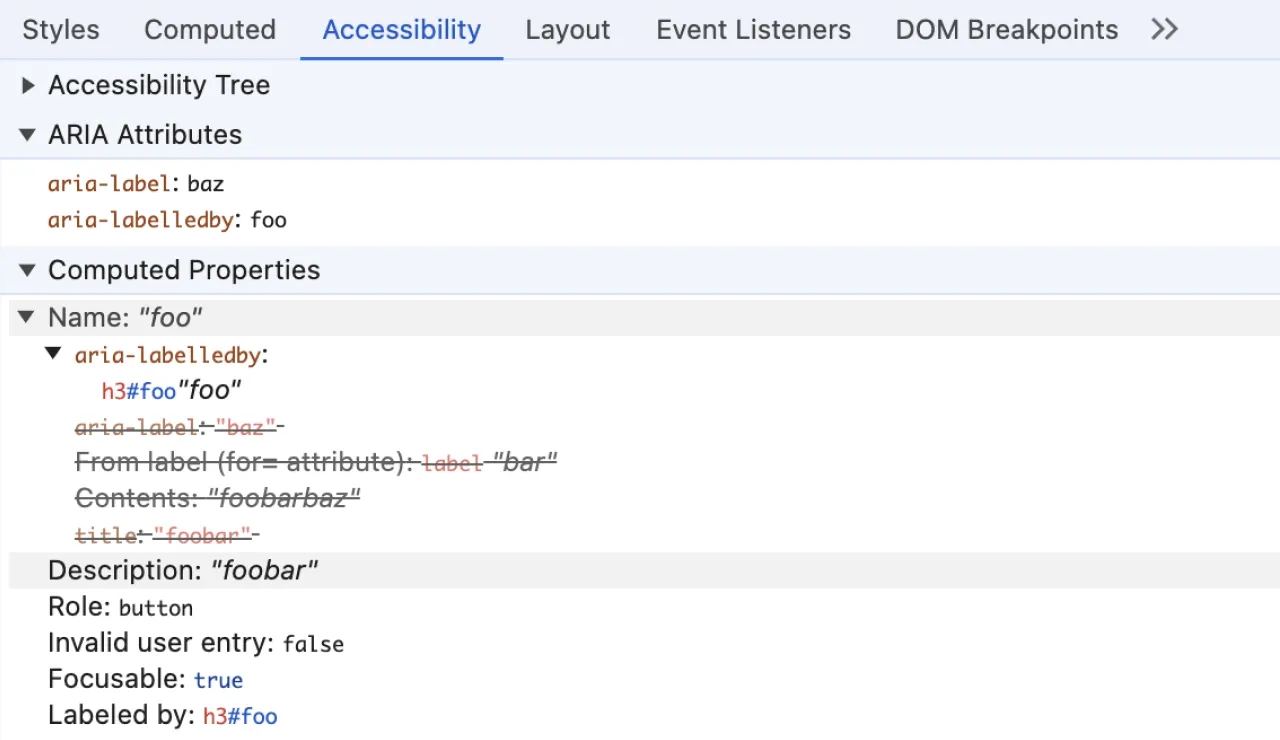Open the Event Listeners tab
Viewport: 1280px width, 740px height.
pos(753,30)
